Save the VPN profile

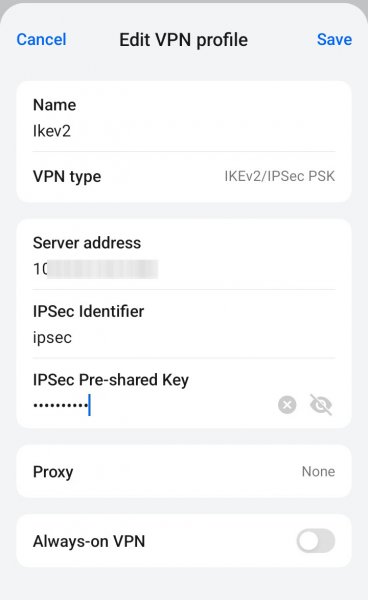click(x=334, y=39)
